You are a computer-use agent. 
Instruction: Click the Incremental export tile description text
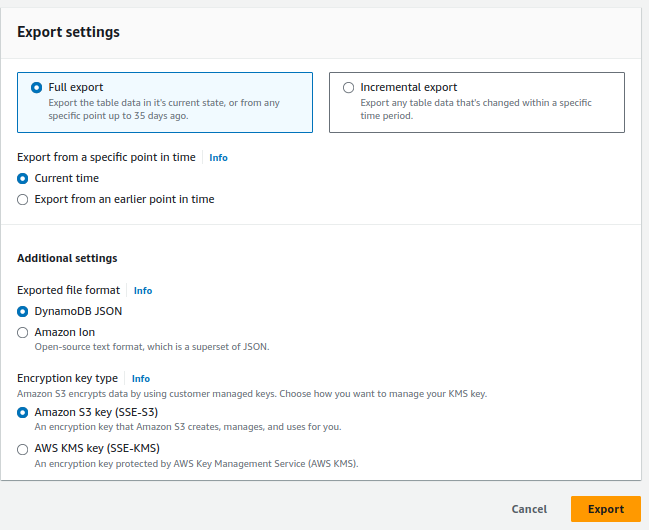476,109
